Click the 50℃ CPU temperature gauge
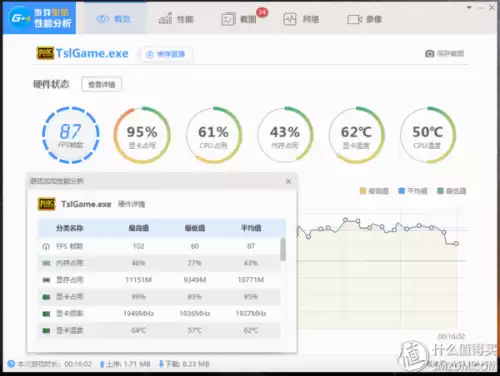This screenshot has height=376, width=500. point(428,135)
